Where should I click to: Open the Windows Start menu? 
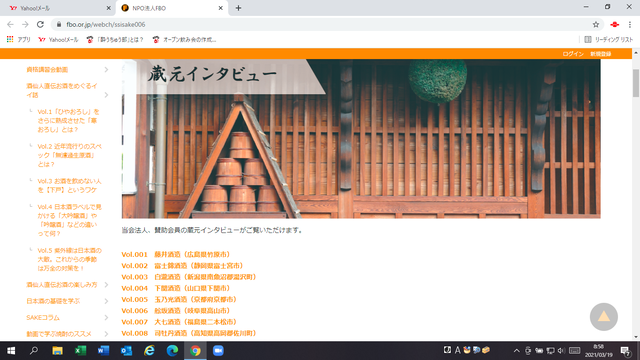click(11, 351)
